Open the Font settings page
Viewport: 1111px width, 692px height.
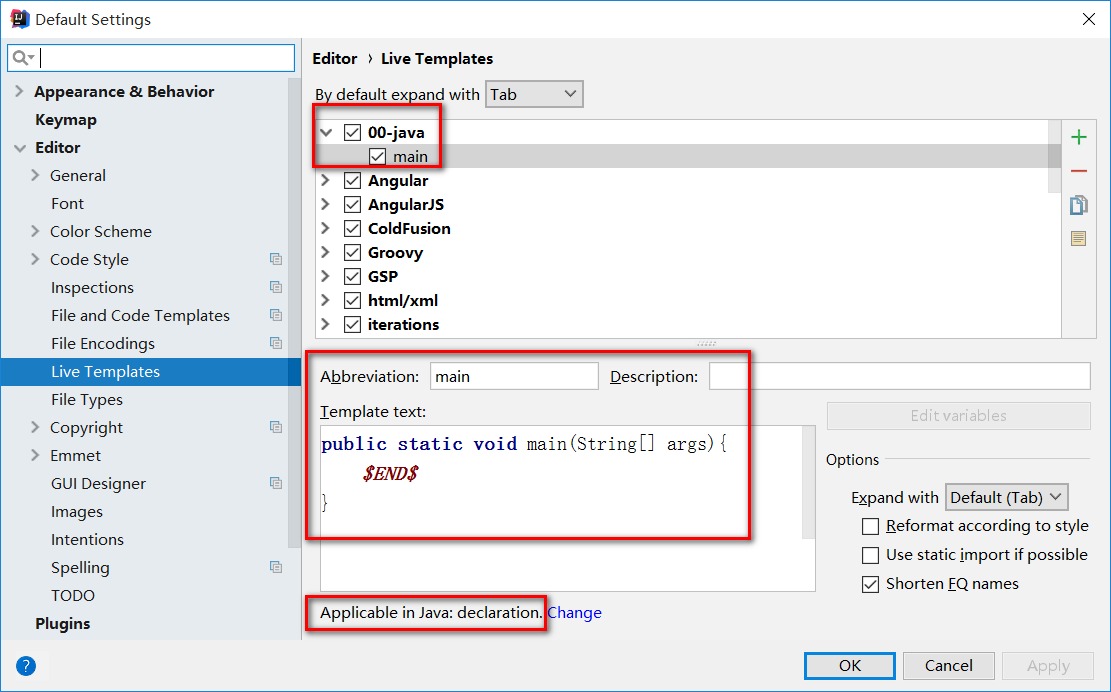point(67,204)
